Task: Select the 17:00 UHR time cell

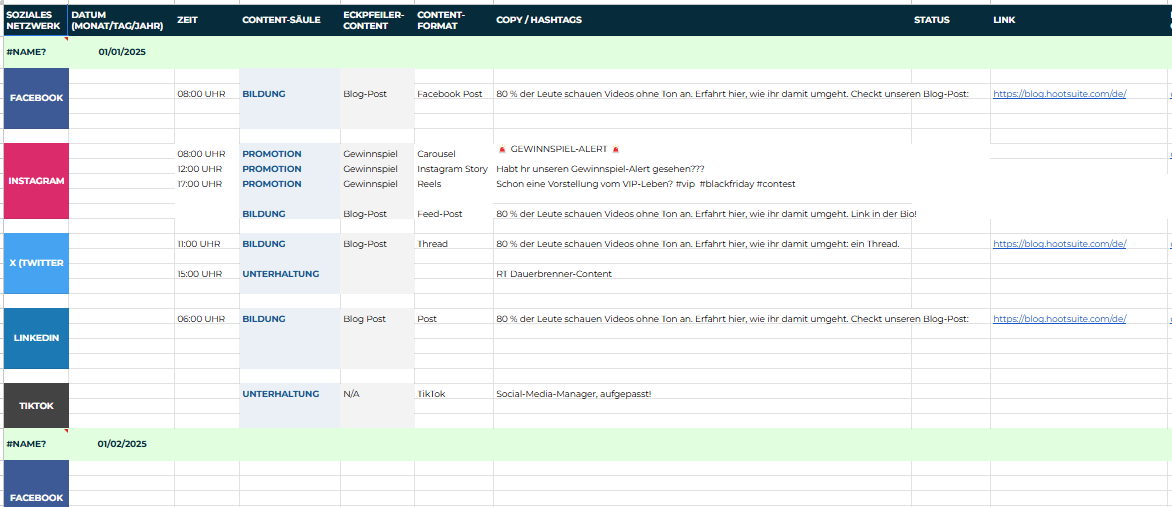Action: click(x=200, y=184)
